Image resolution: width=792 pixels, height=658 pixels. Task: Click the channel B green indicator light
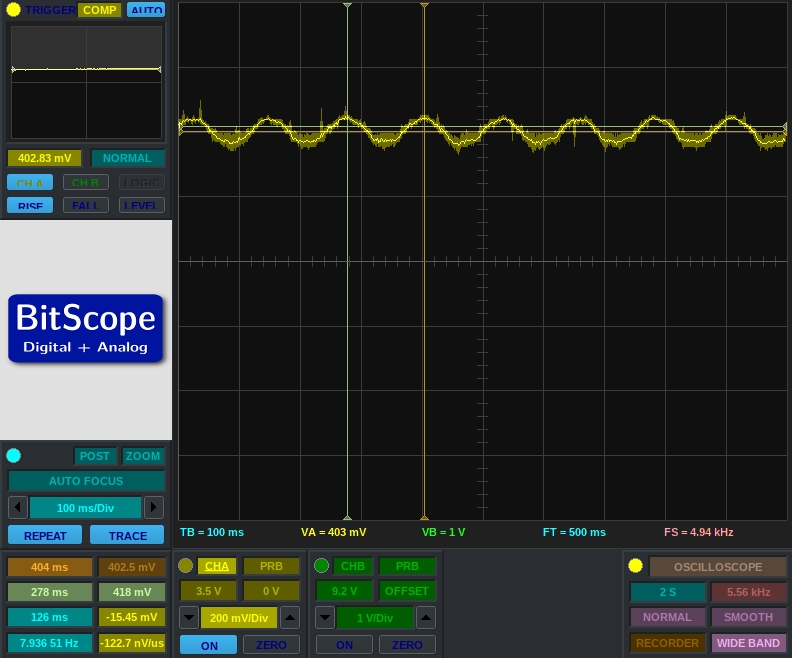pyautogui.click(x=321, y=566)
